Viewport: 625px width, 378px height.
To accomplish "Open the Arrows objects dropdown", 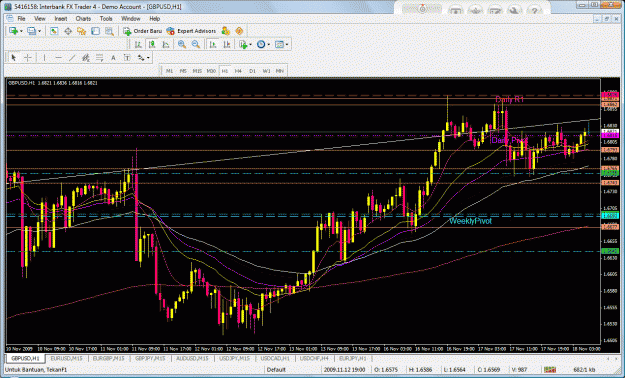I will [143, 58].
